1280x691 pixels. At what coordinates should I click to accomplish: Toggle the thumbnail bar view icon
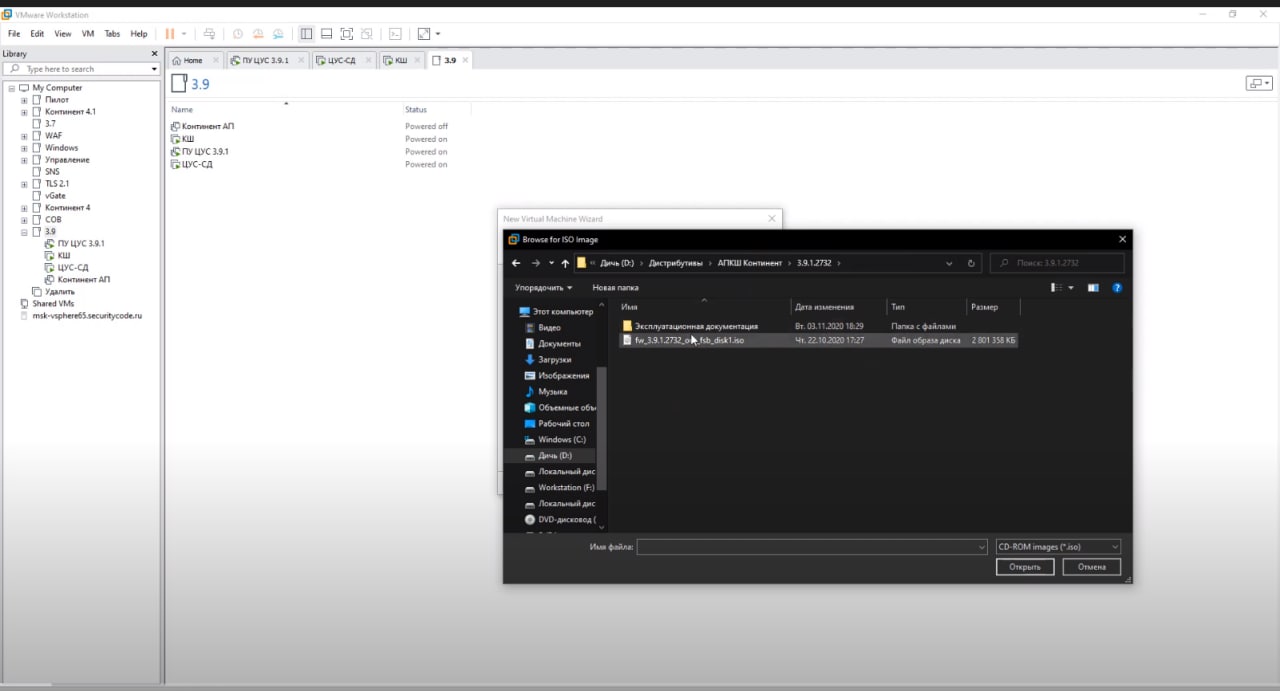[x=326, y=34]
